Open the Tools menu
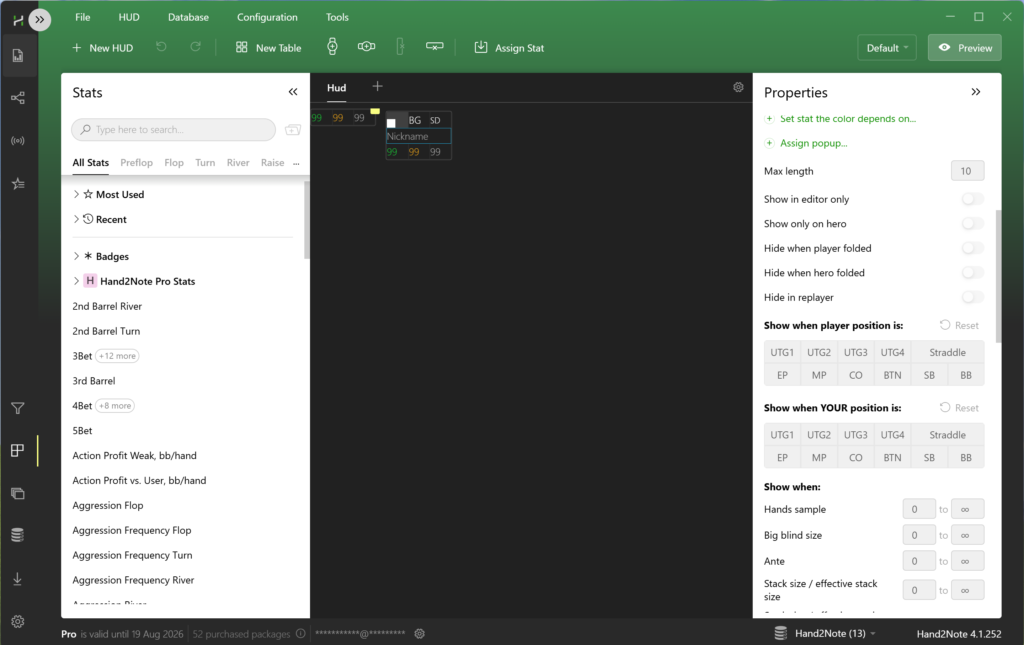 coord(337,17)
